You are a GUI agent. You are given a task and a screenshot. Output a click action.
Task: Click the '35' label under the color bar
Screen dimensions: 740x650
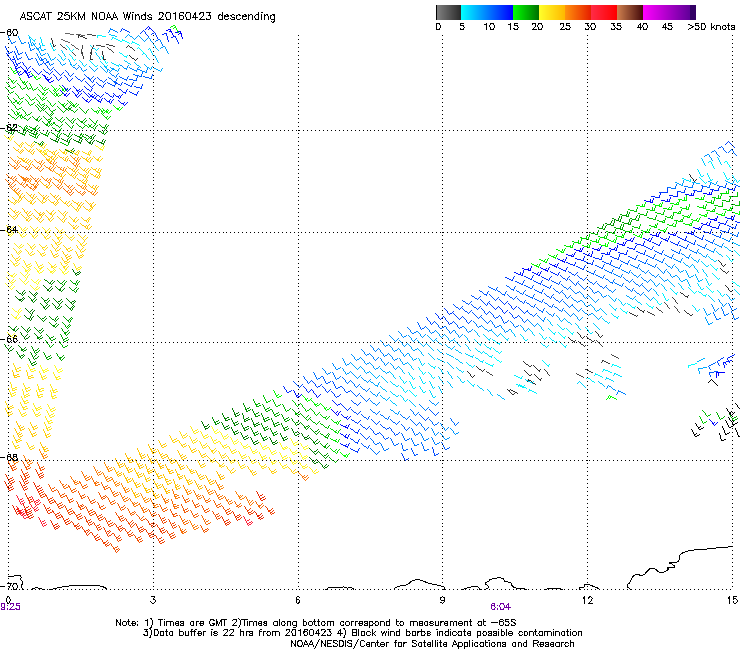tap(616, 26)
